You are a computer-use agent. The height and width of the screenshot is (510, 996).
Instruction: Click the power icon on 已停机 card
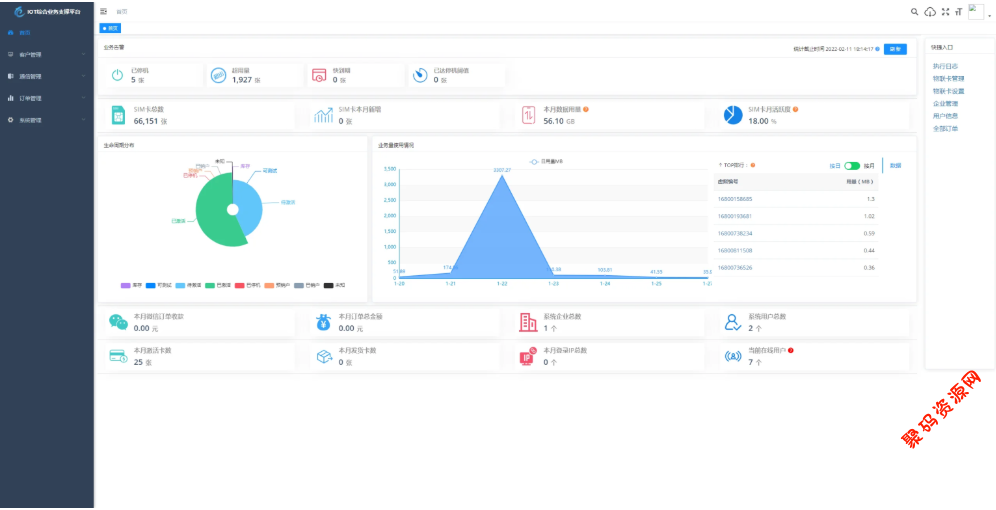pos(117,75)
